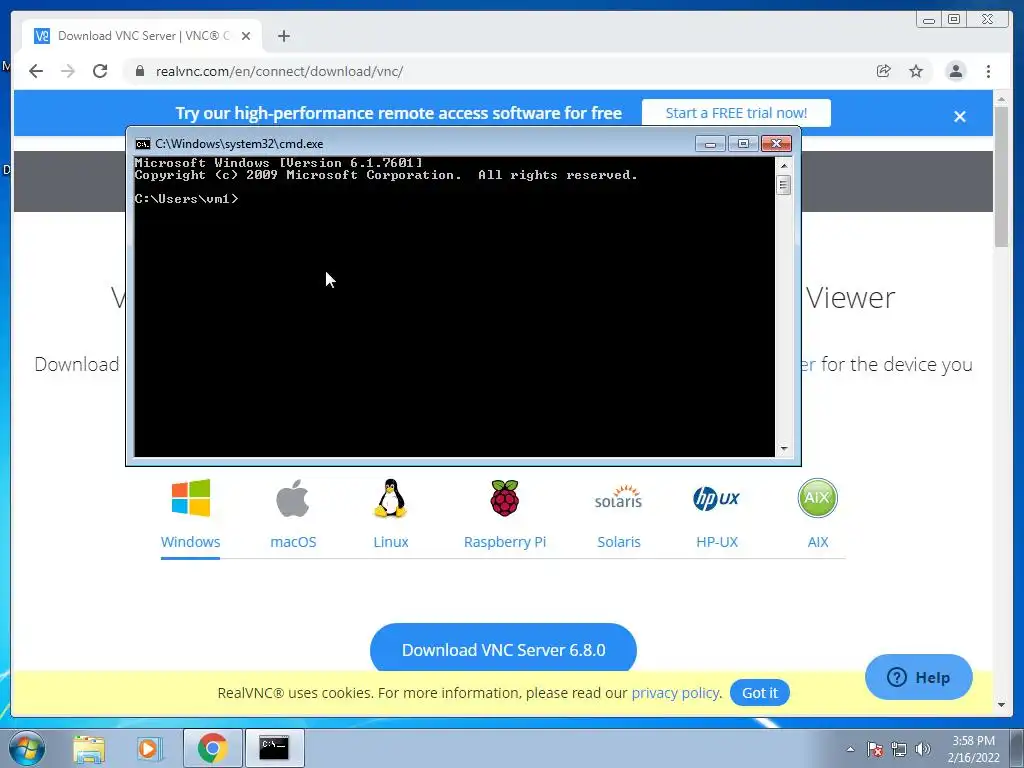Click the lock icon in address bar
The height and width of the screenshot is (768, 1024).
(139, 71)
